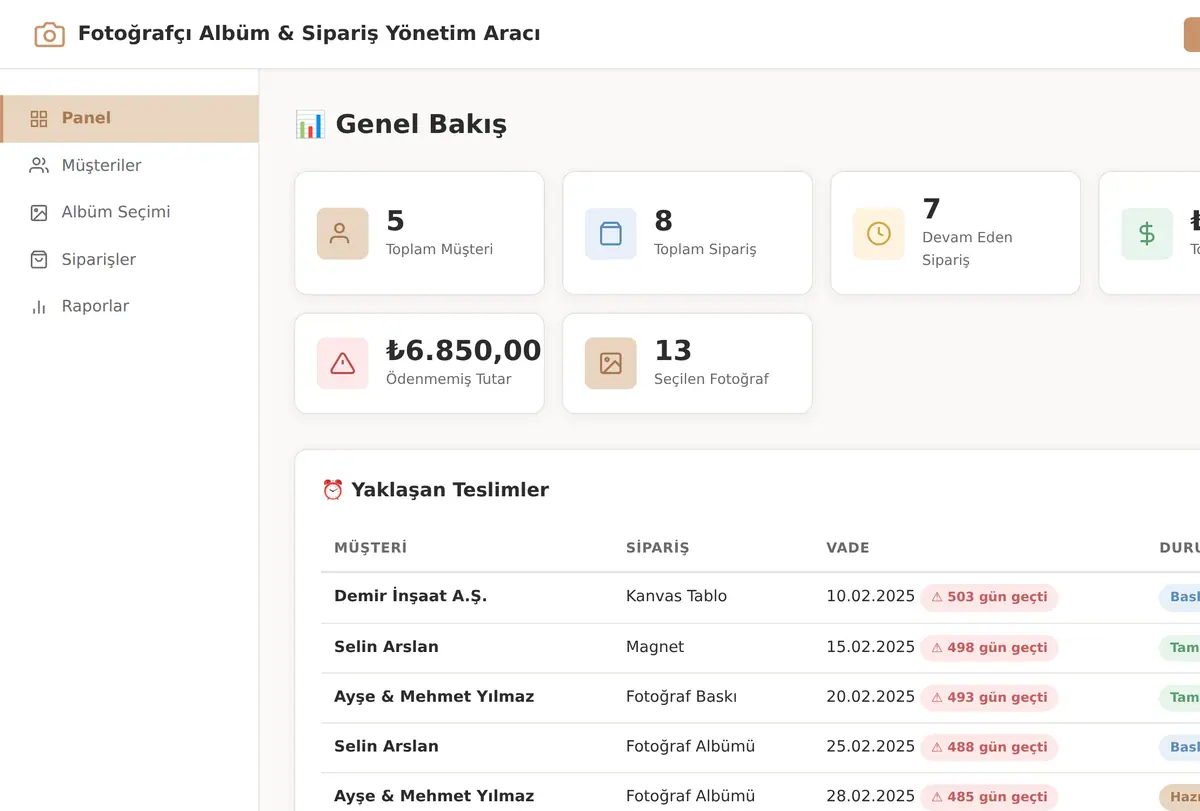This screenshot has width=1200, height=811.
Task: Click the Fotoğraf Baskı order cell
Action: (682, 697)
